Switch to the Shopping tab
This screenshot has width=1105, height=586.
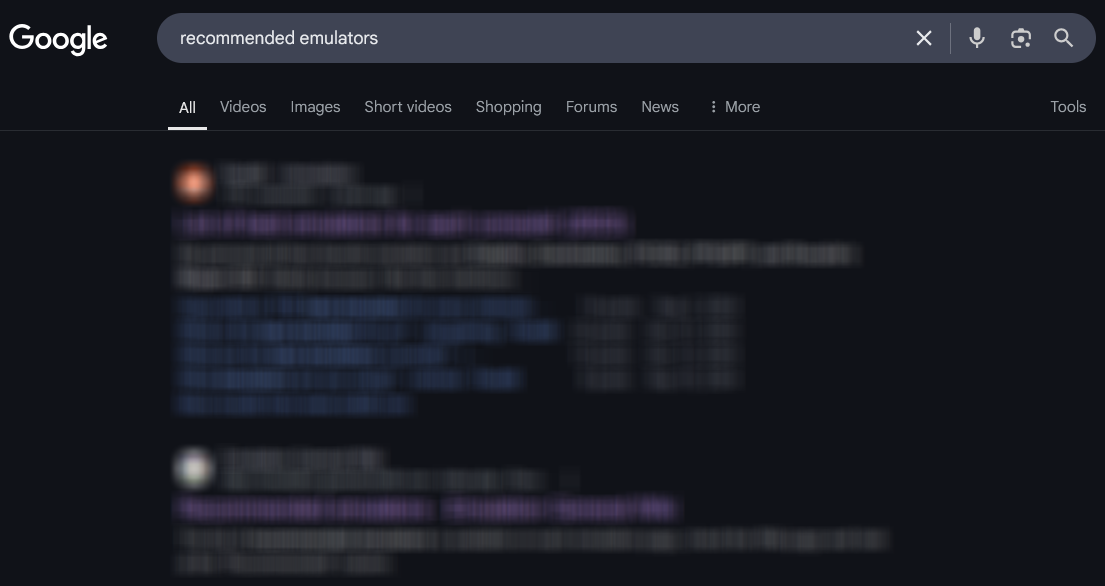click(508, 107)
